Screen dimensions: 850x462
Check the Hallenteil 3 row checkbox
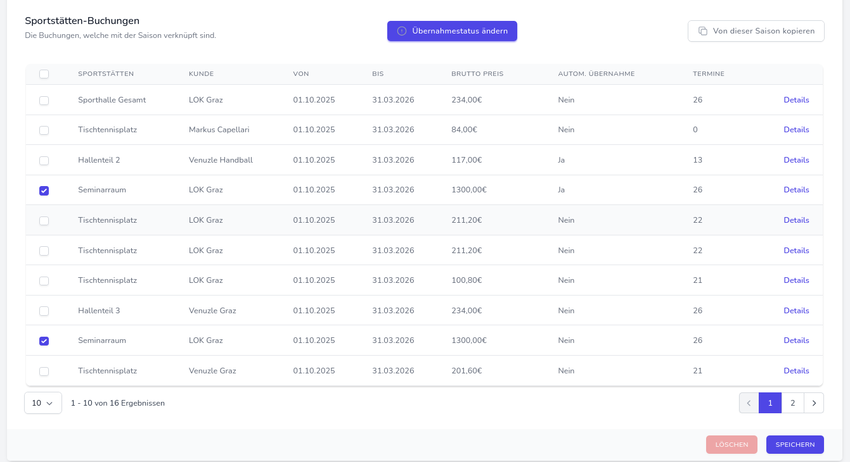(44, 311)
